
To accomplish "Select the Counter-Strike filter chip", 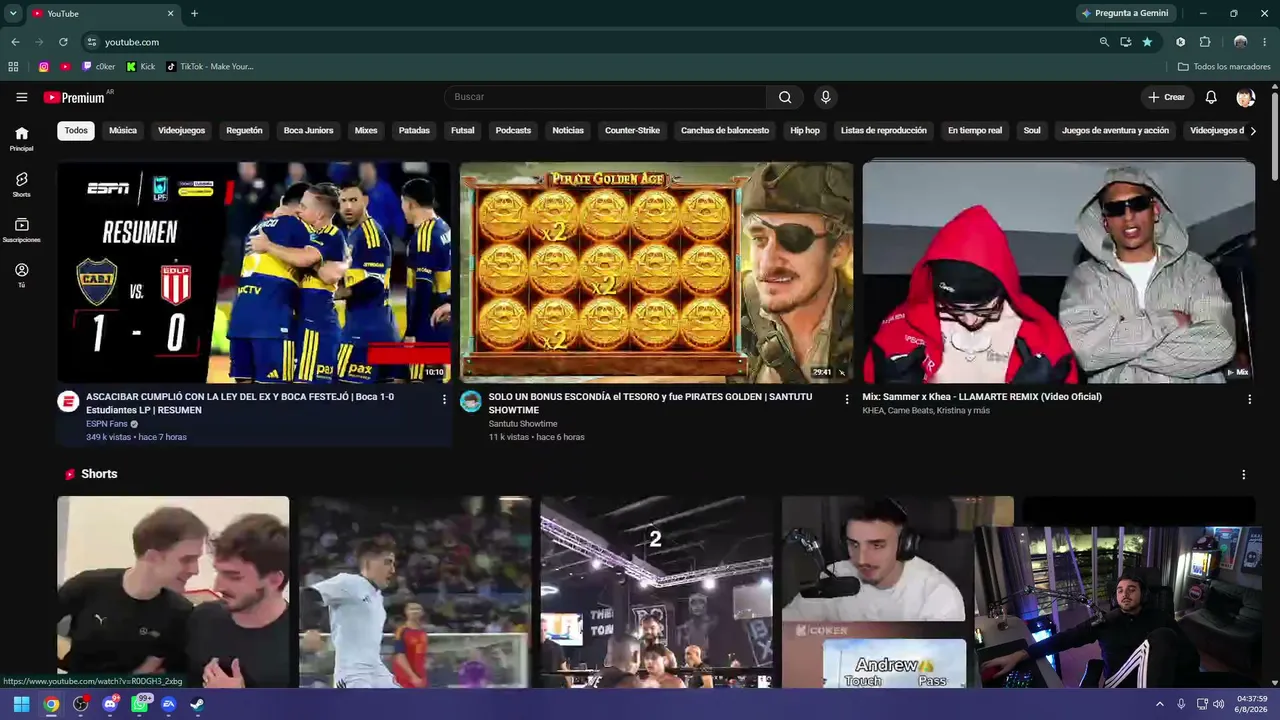I will tap(632, 130).
